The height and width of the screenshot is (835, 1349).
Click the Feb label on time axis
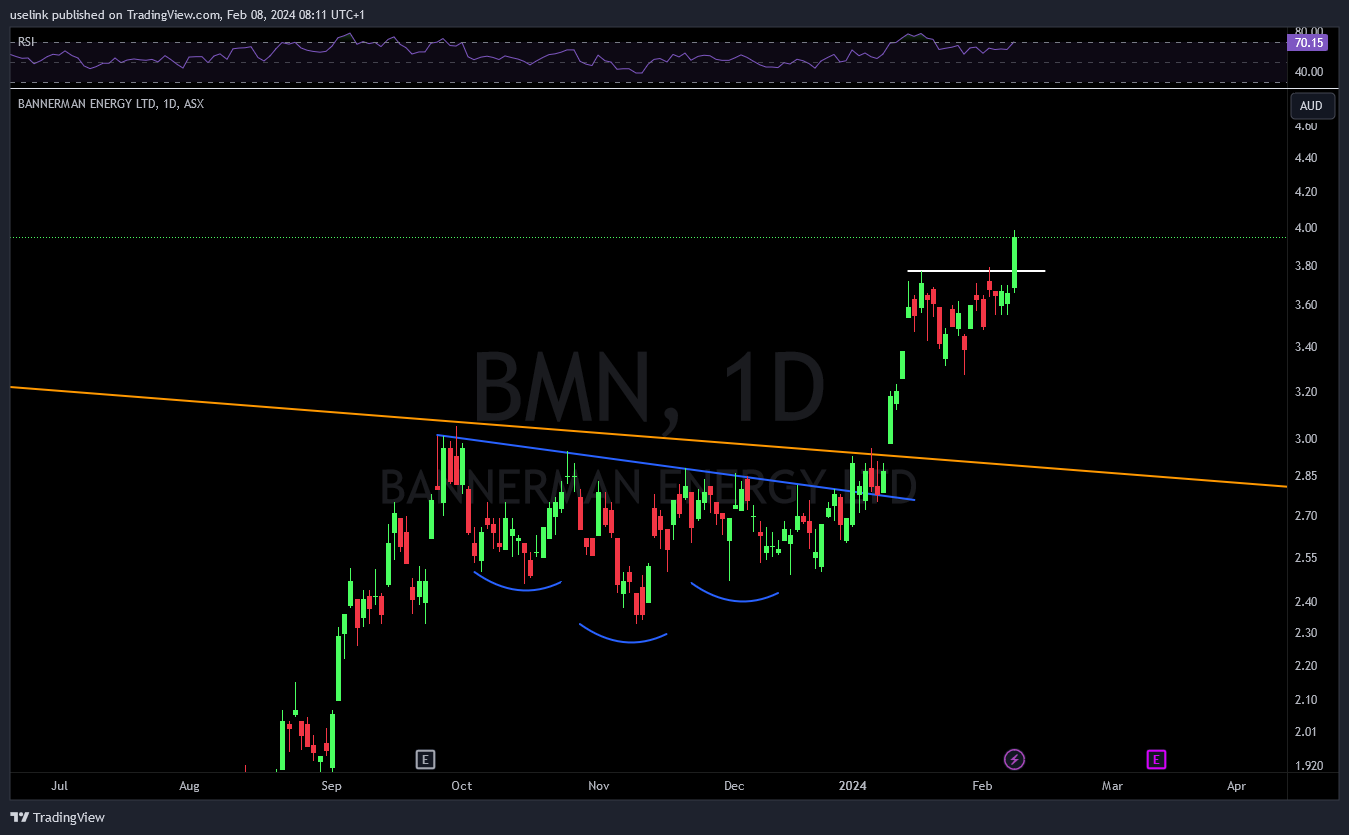coord(982,786)
